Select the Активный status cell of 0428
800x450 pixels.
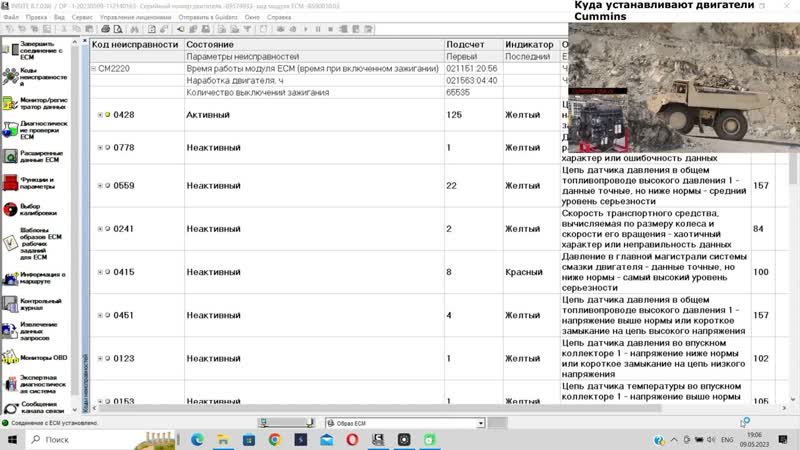314,115
